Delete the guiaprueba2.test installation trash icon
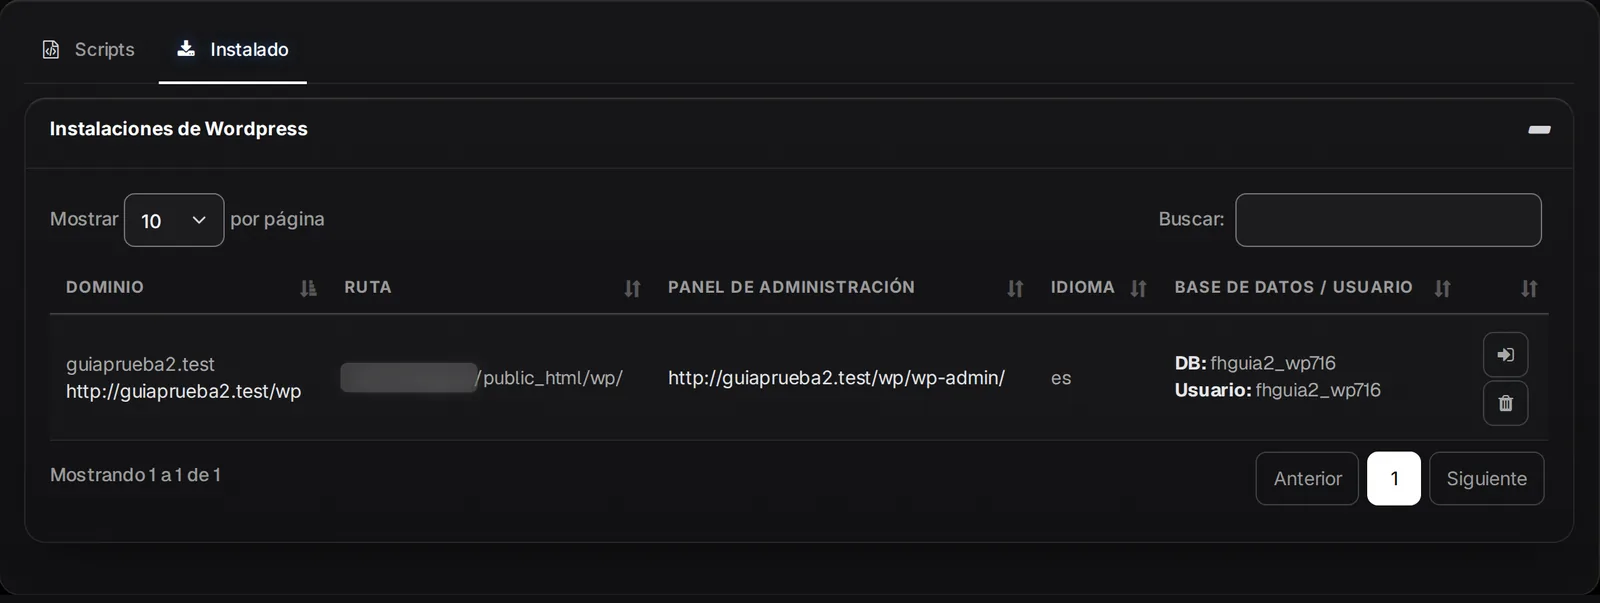1600x603 pixels. click(x=1505, y=403)
